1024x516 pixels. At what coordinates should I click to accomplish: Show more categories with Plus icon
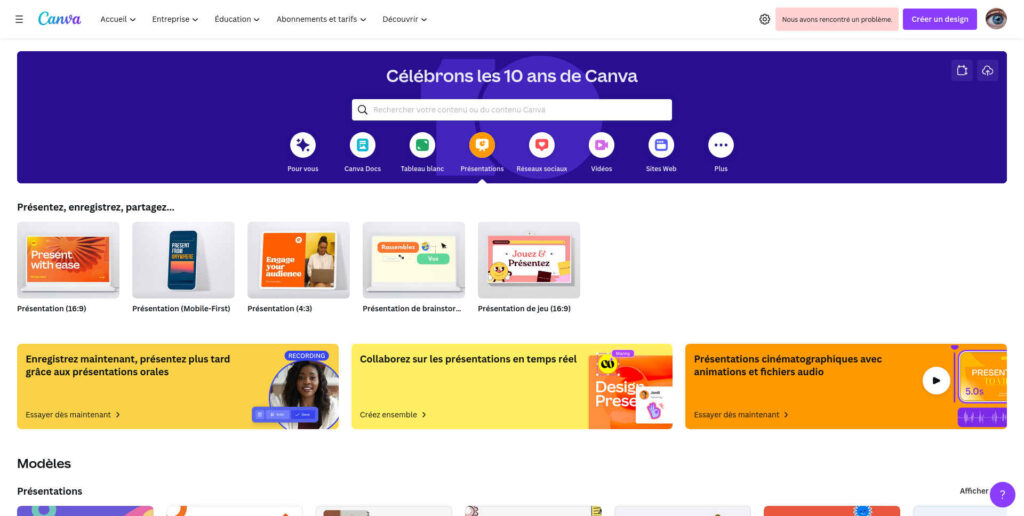click(721, 145)
